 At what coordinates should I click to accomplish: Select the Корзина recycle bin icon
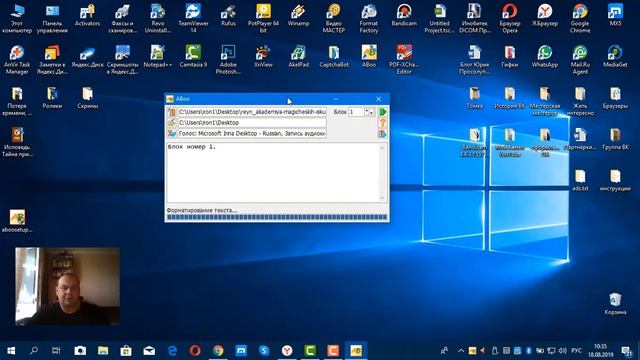pyautogui.click(x=615, y=304)
